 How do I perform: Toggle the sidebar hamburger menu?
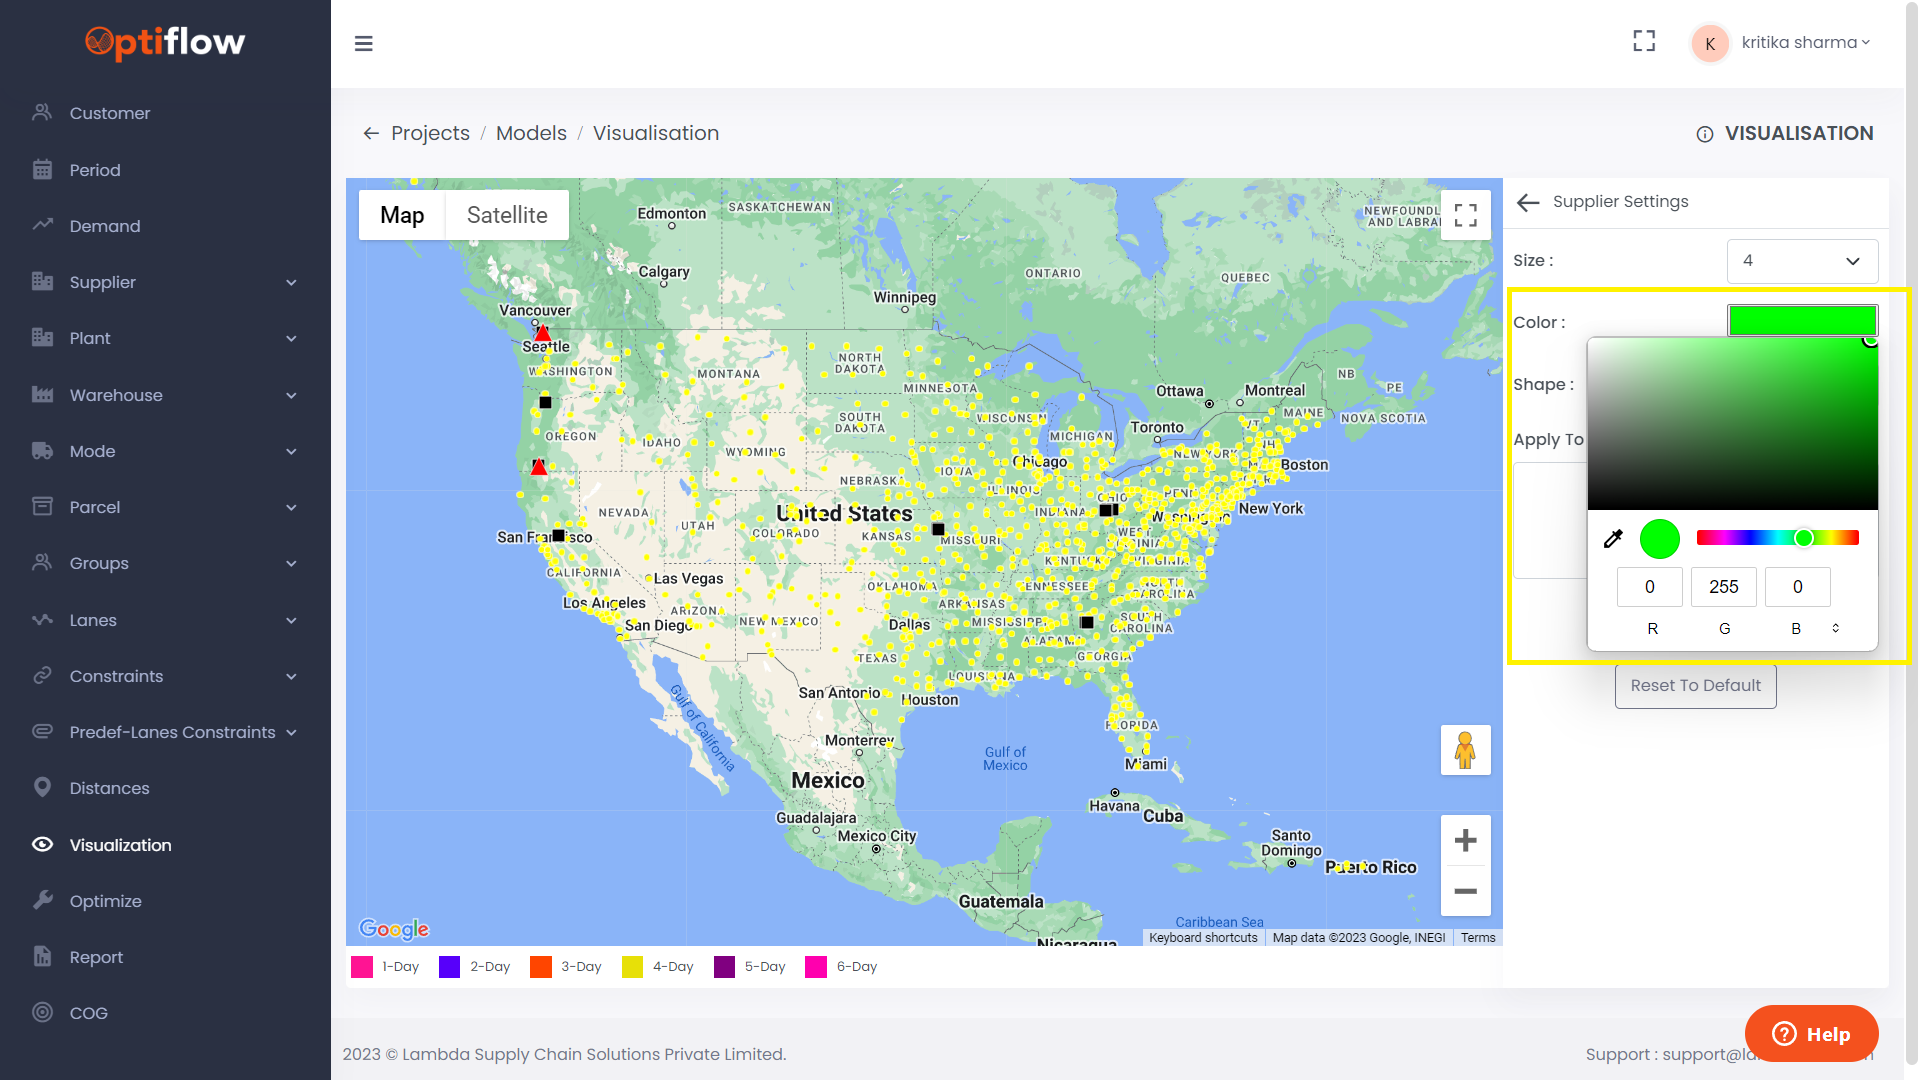pyautogui.click(x=363, y=44)
